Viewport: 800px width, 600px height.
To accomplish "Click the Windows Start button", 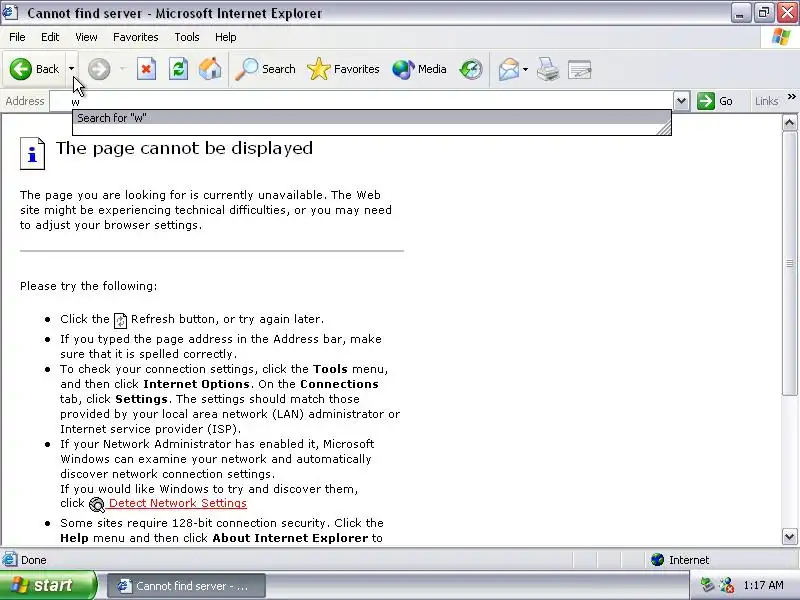I will (48, 585).
